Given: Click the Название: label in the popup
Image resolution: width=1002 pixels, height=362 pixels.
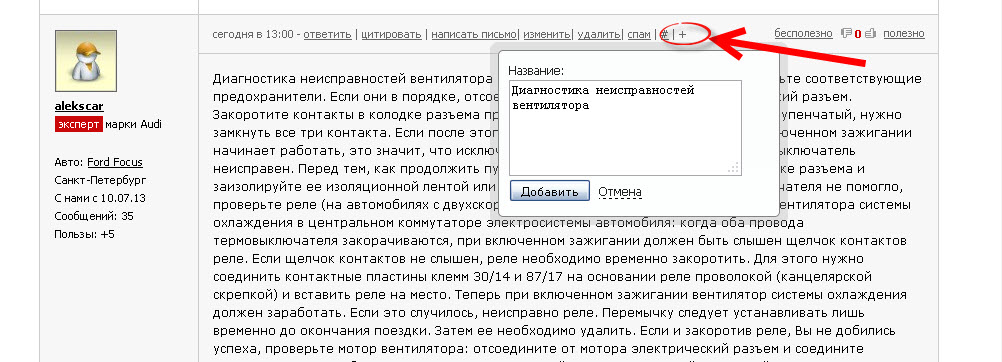Looking at the screenshot, I should [536, 71].
